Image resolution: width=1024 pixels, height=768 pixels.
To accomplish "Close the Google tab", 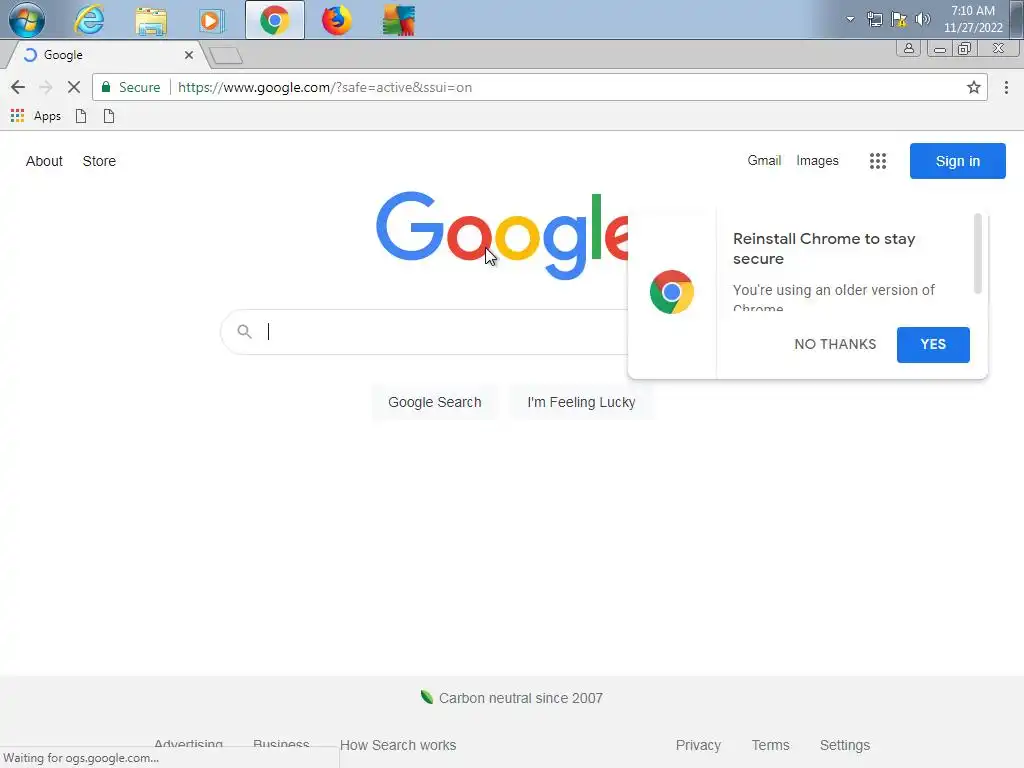I will [x=189, y=55].
